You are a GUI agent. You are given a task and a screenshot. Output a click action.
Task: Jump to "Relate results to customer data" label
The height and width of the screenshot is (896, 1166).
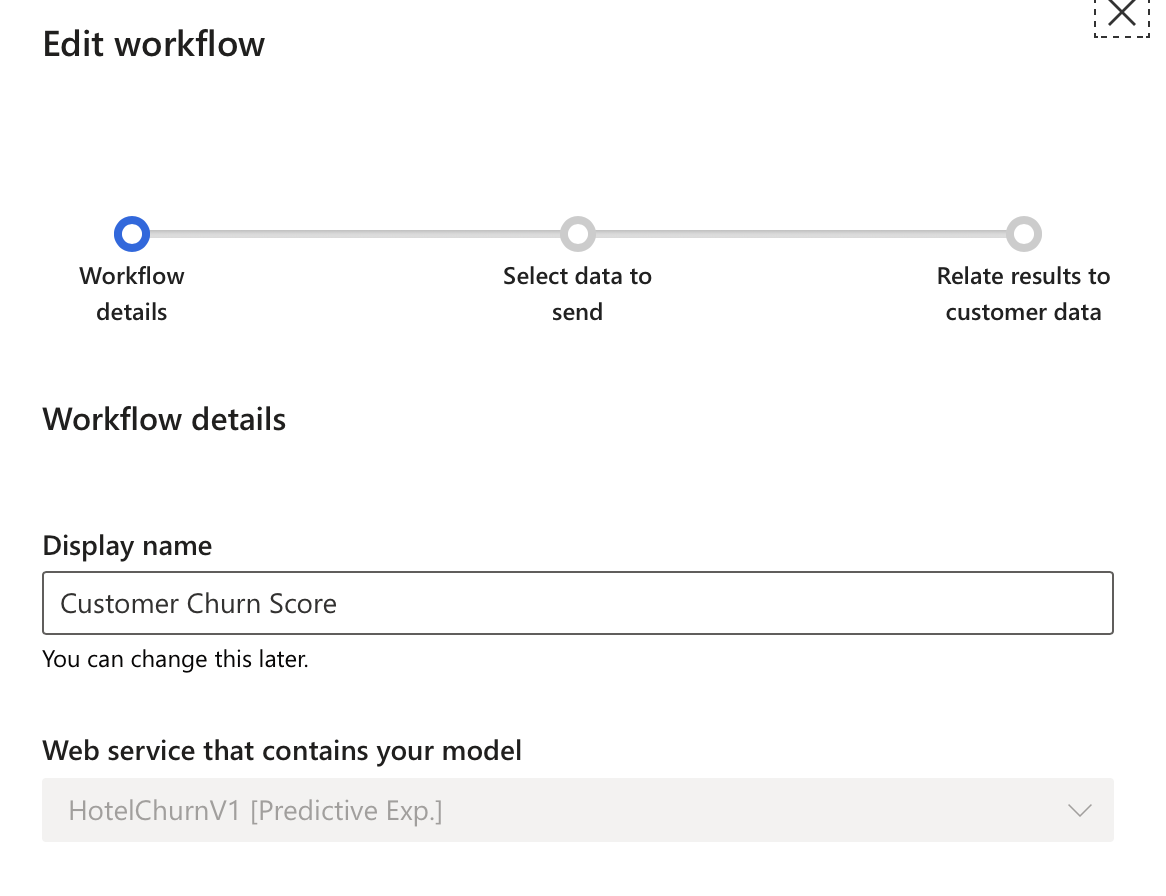tap(1023, 294)
